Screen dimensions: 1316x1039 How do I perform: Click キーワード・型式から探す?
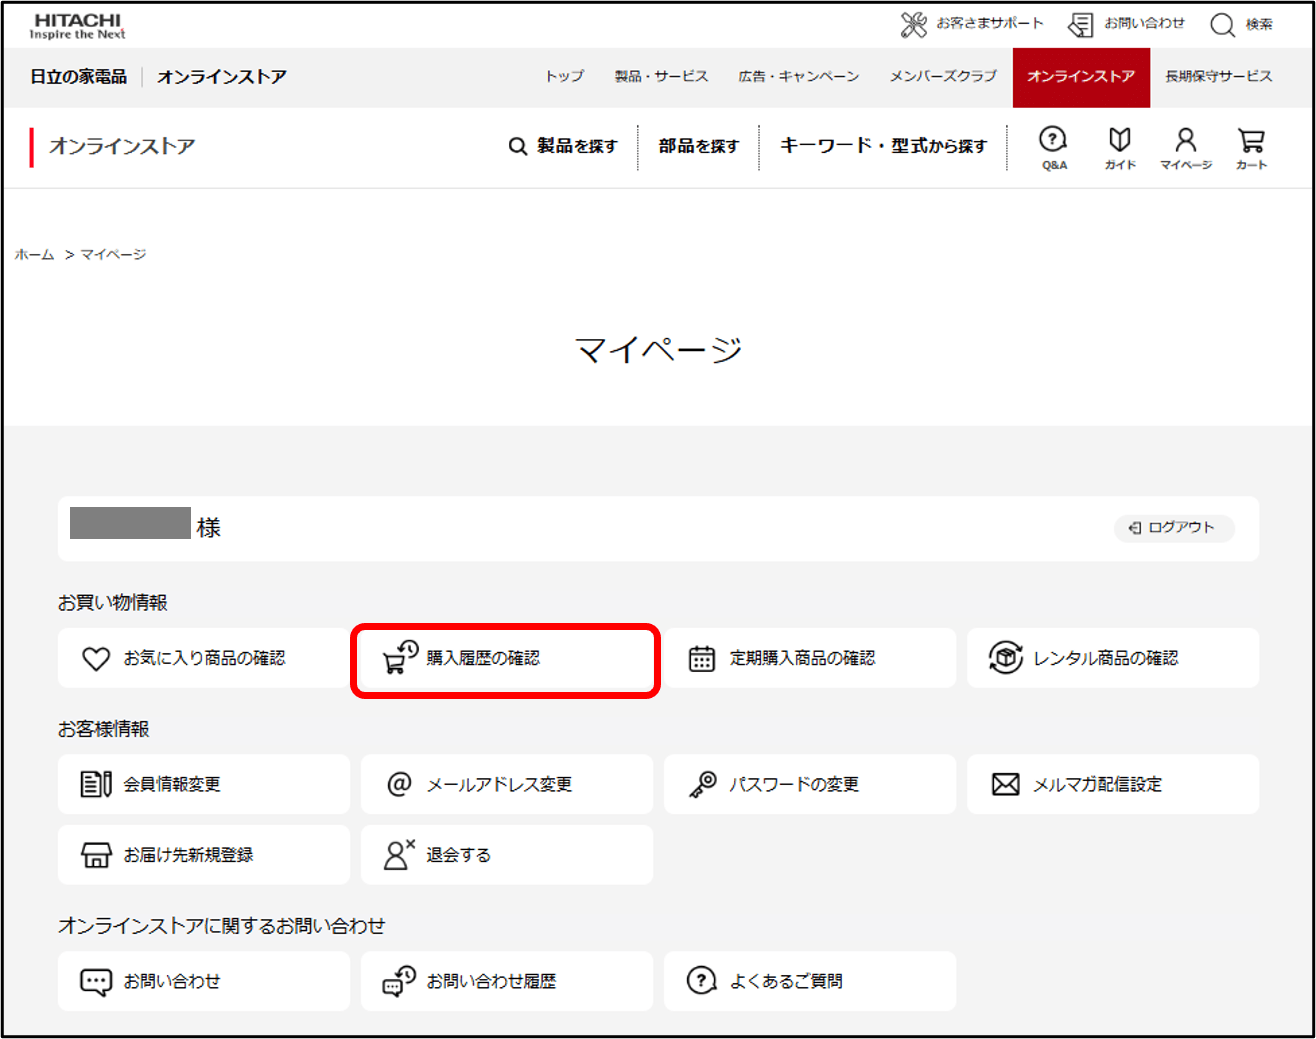(882, 147)
